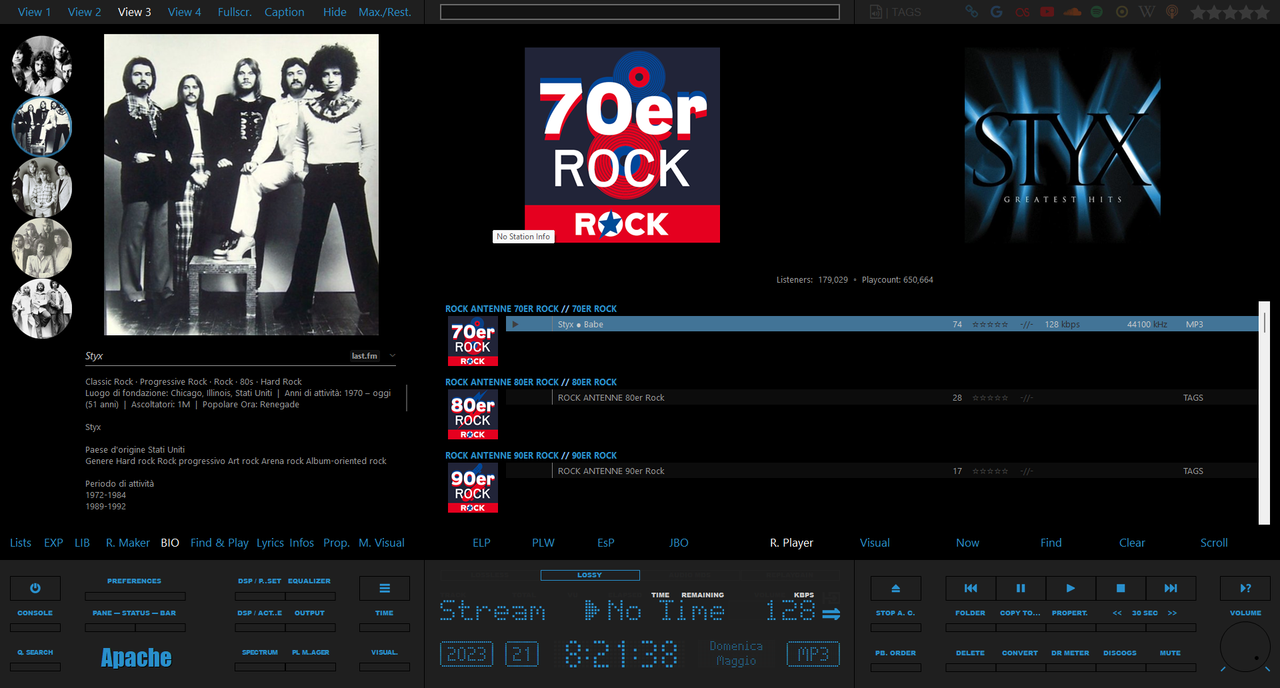This screenshot has height=688, width=1280.
Task: Click the top search input field
Action: click(x=640, y=12)
